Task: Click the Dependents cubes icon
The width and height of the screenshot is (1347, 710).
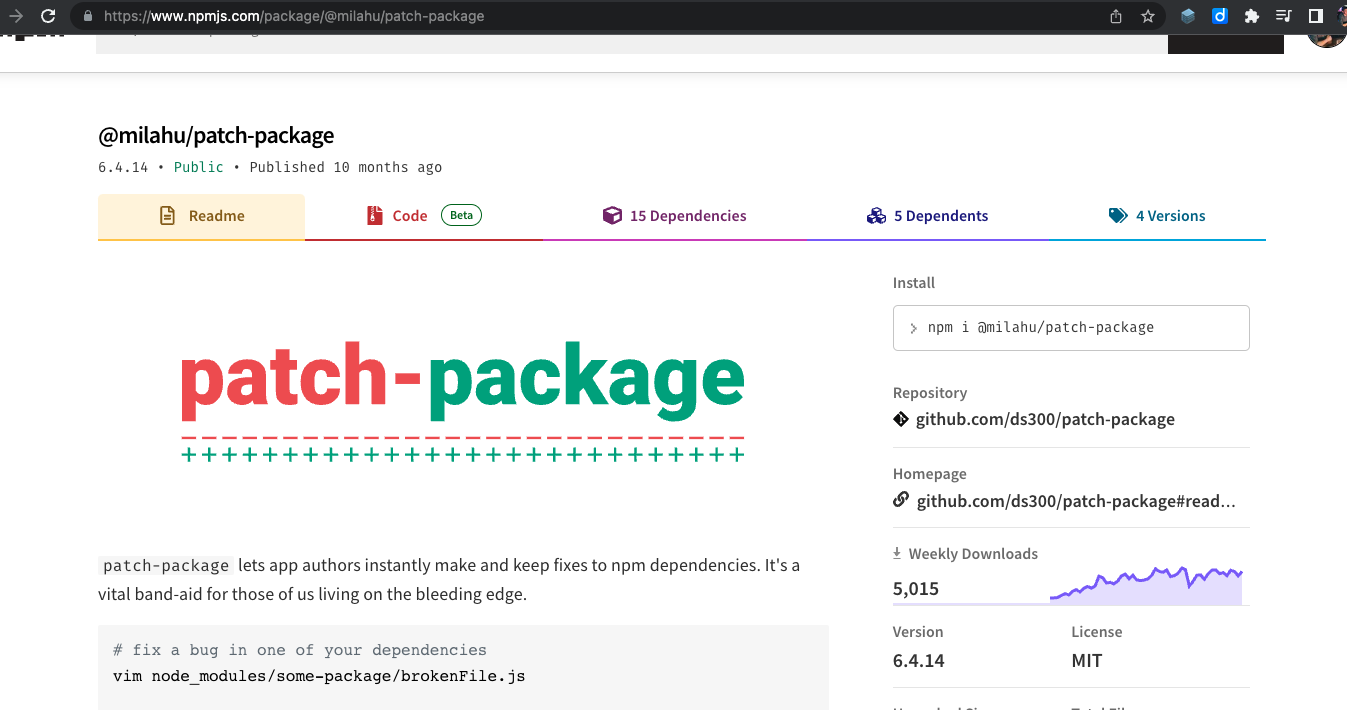Action: (876, 216)
